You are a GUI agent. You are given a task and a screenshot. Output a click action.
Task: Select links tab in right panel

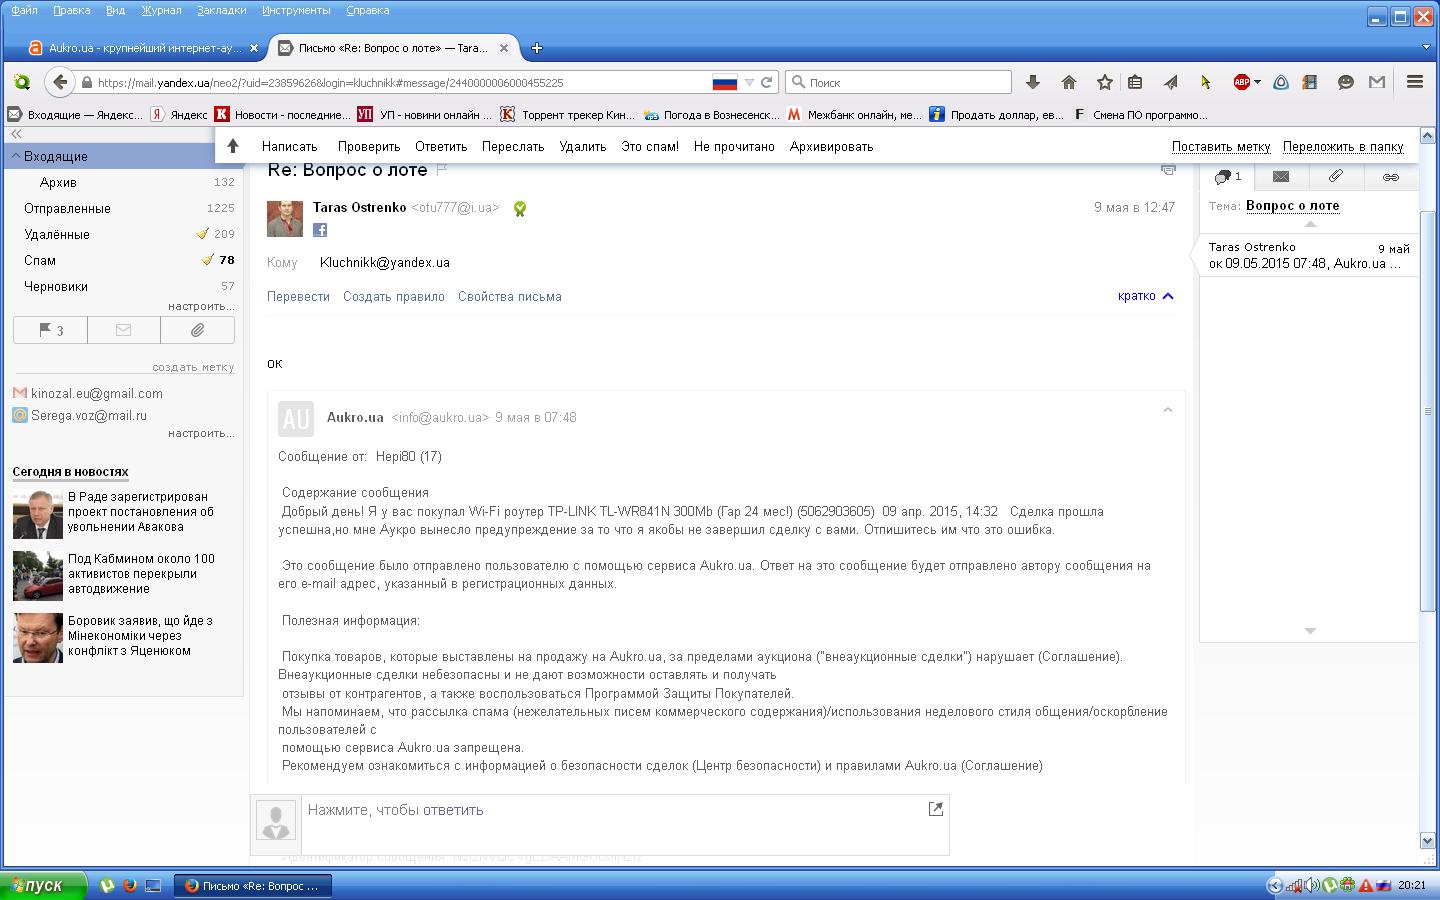[1390, 177]
